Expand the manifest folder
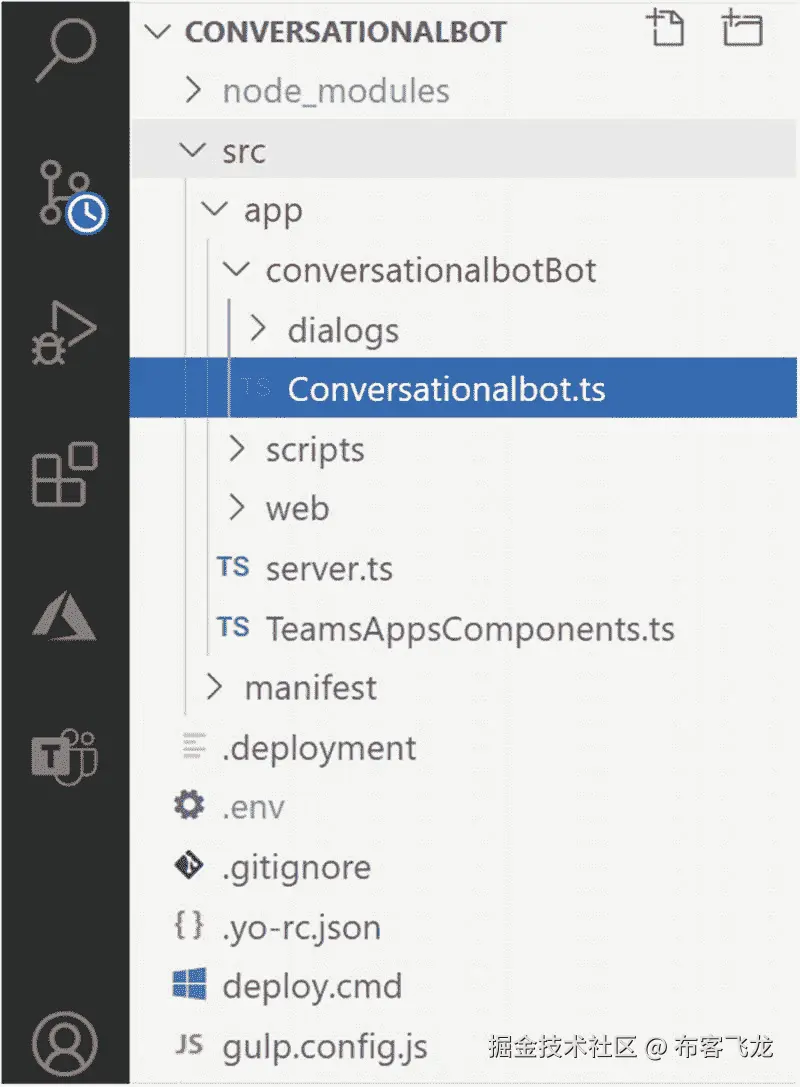This screenshot has width=800, height=1087. [310, 688]
